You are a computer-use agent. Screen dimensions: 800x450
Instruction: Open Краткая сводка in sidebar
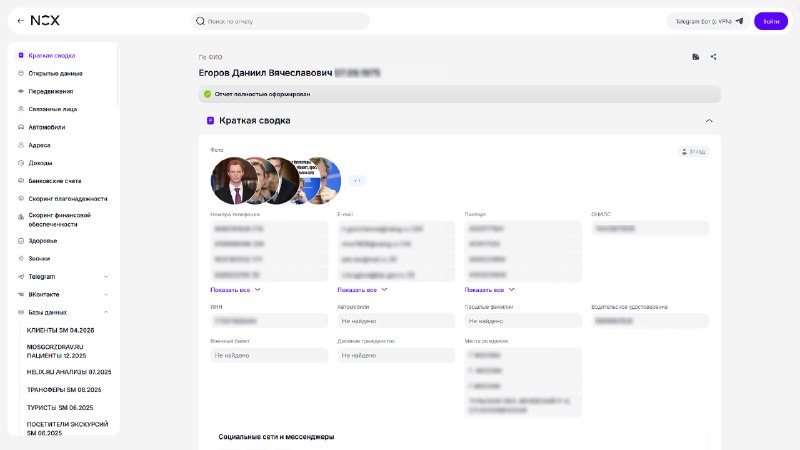point(52,55)
